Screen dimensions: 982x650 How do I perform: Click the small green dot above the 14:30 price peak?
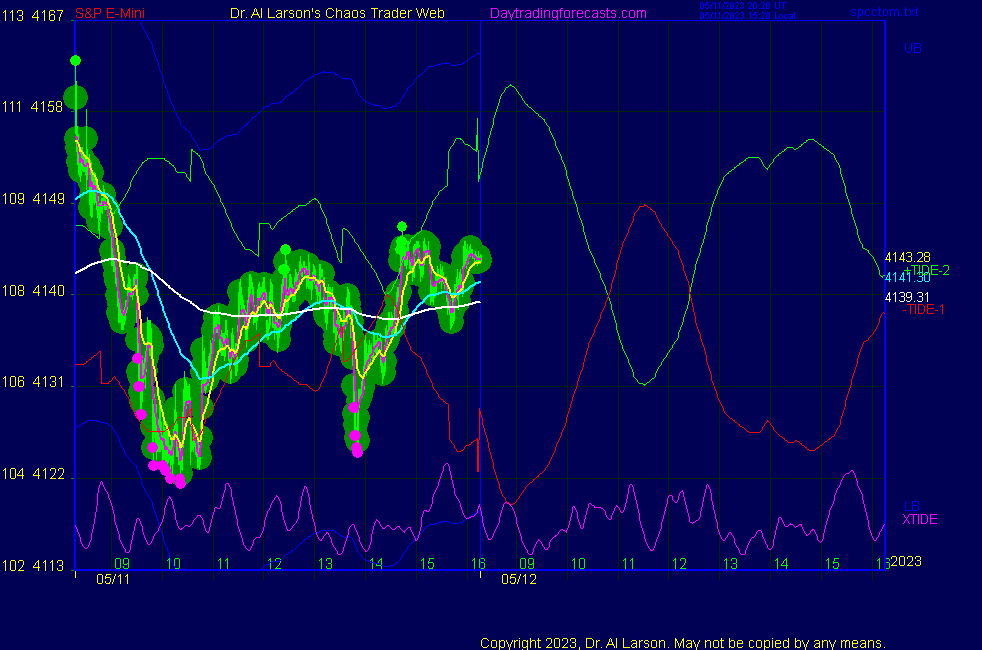click(402, 227)
